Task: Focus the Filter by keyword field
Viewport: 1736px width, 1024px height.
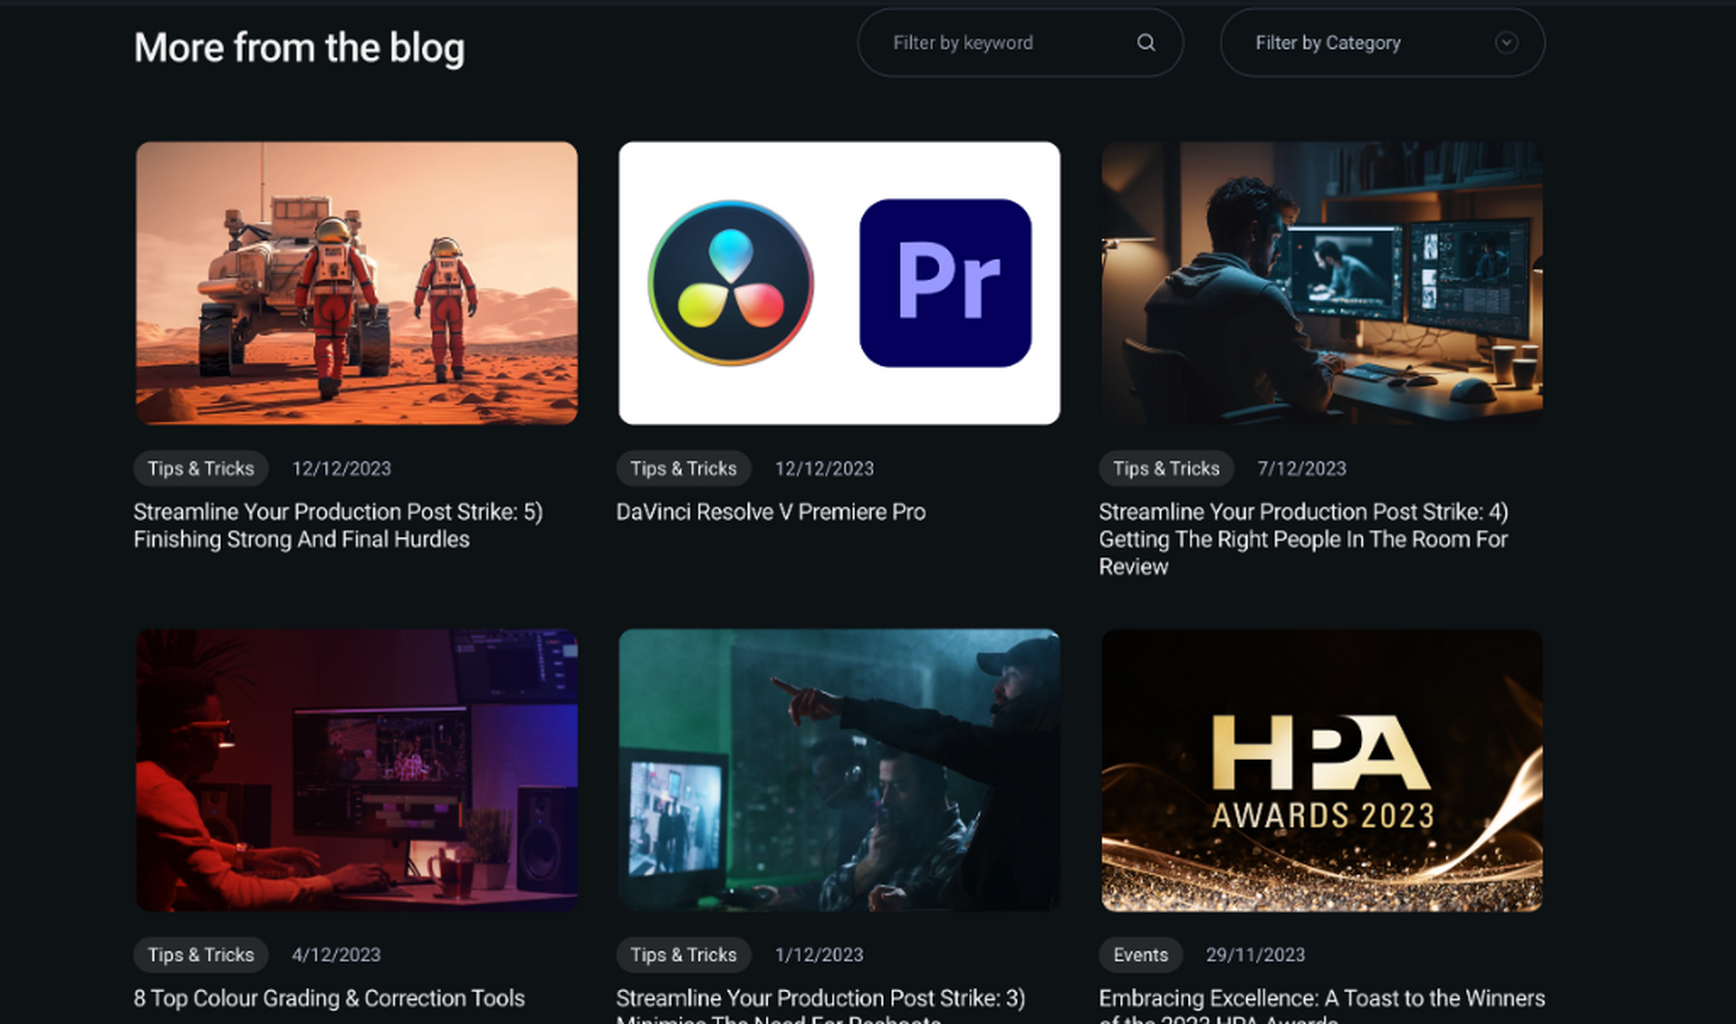Action: 1020,43
